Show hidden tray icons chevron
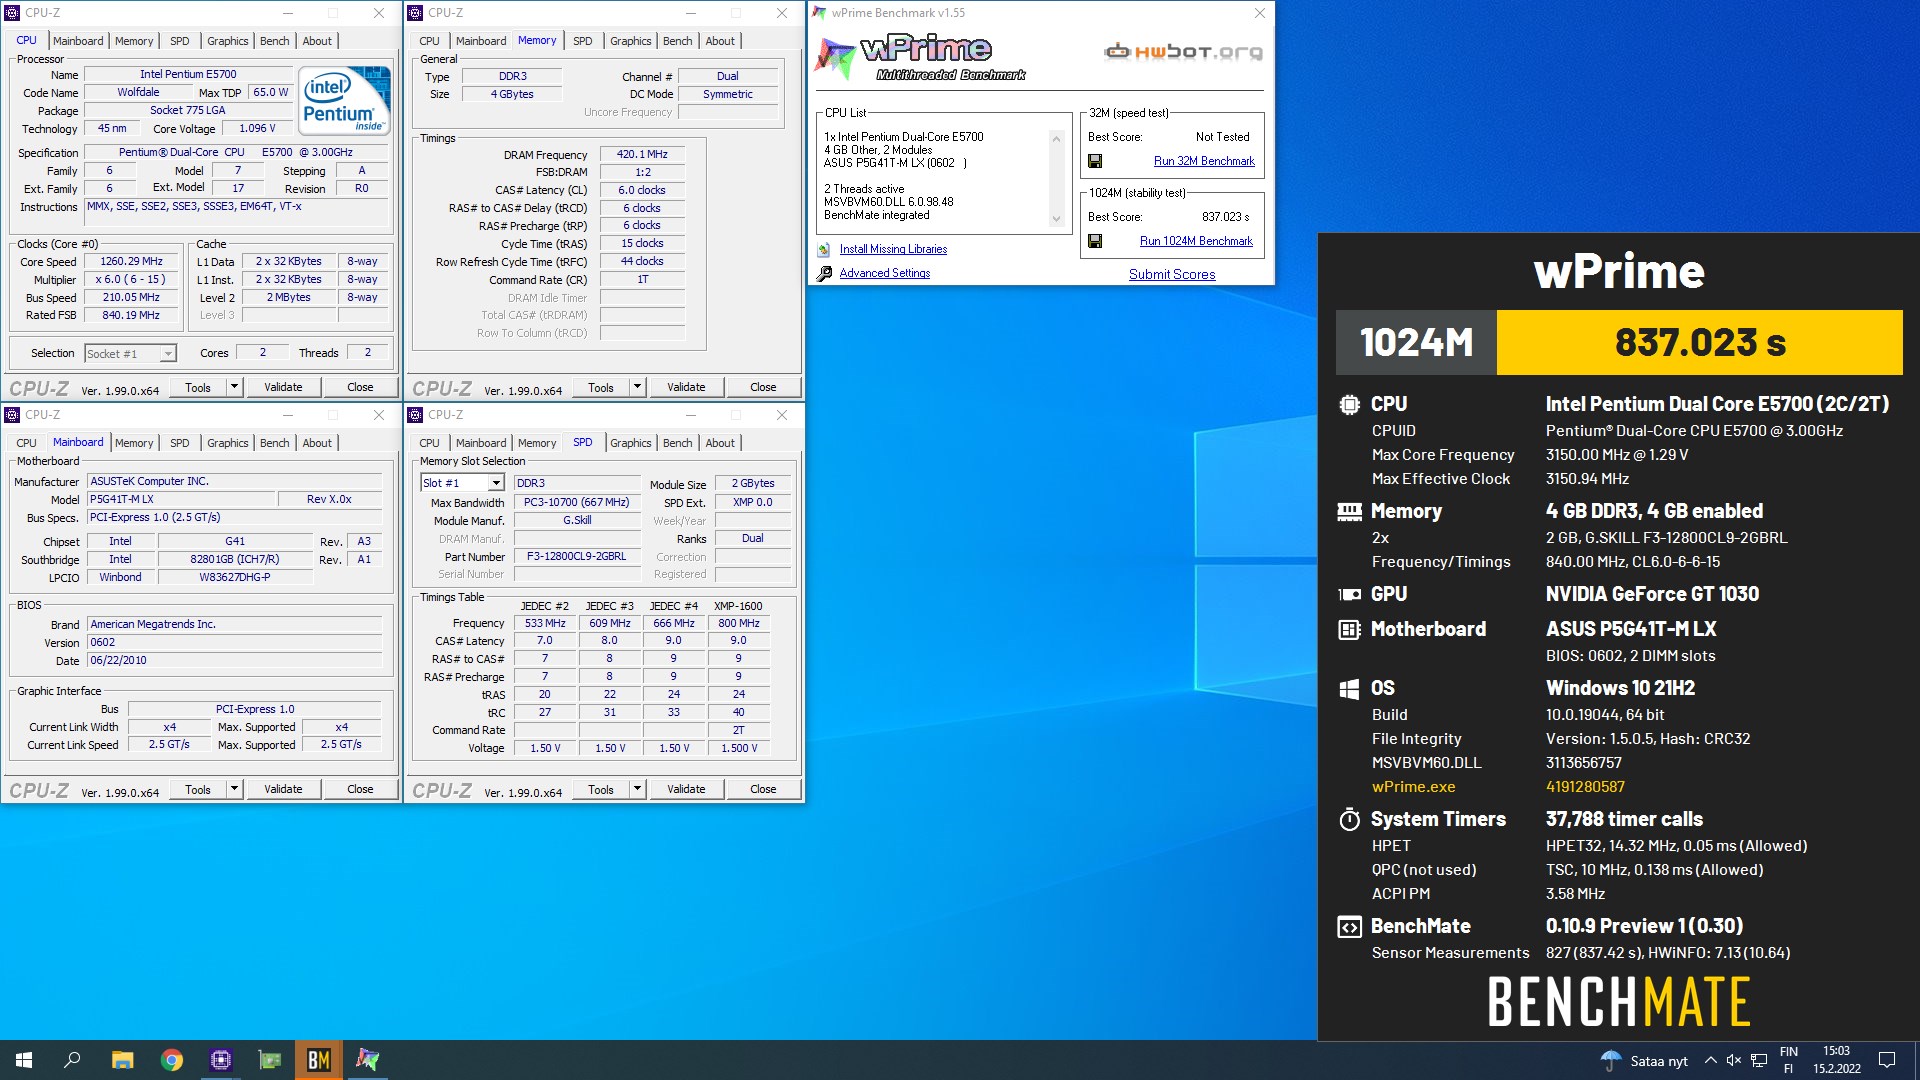Screen dimensions: 1920x1080 click(1710, 1060)
